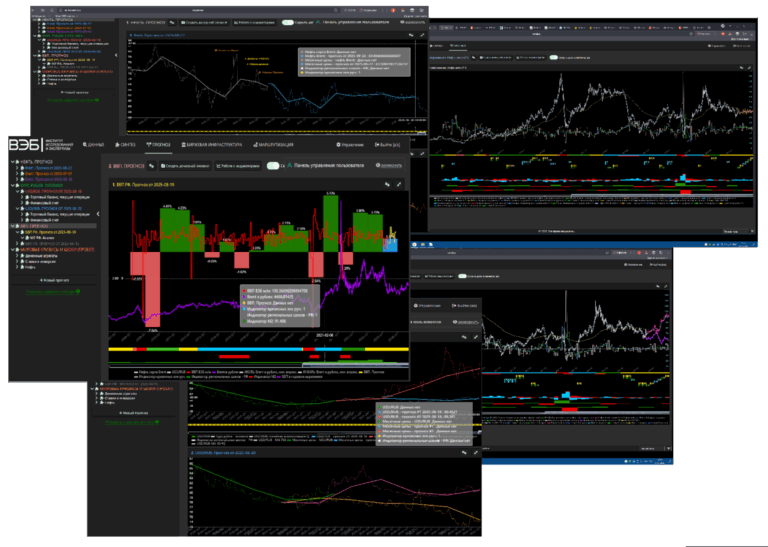Screen dimensions: 768x547
Task: Click 'развернуть' link in ВВП window
Action: click(x=389, y=166)
